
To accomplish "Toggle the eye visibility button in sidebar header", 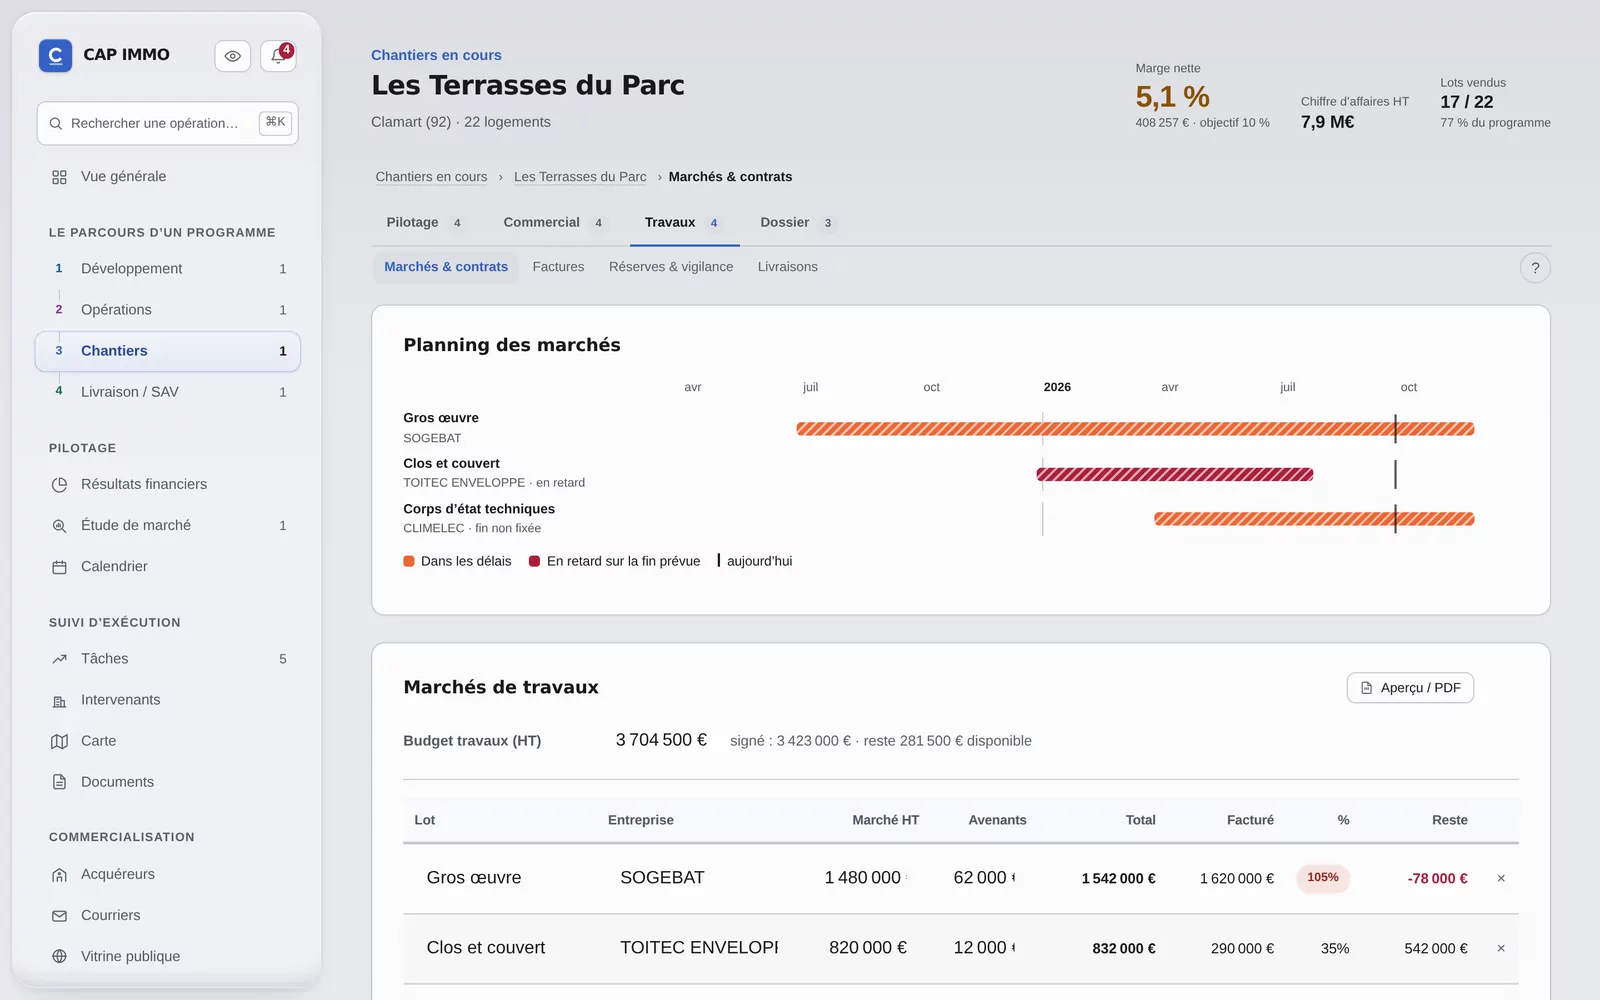I will [x=232, y=56].
